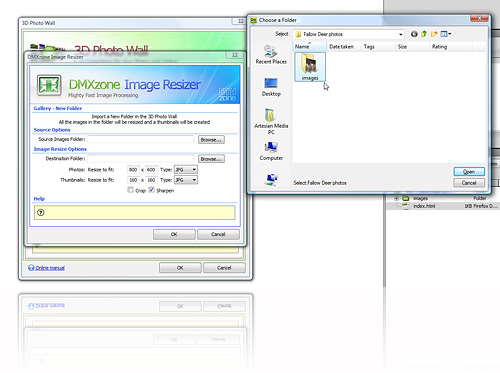This screenshot has width=500, height=373.
Task: Click the images folder icon in Files panel
Action: pos(406,198)
